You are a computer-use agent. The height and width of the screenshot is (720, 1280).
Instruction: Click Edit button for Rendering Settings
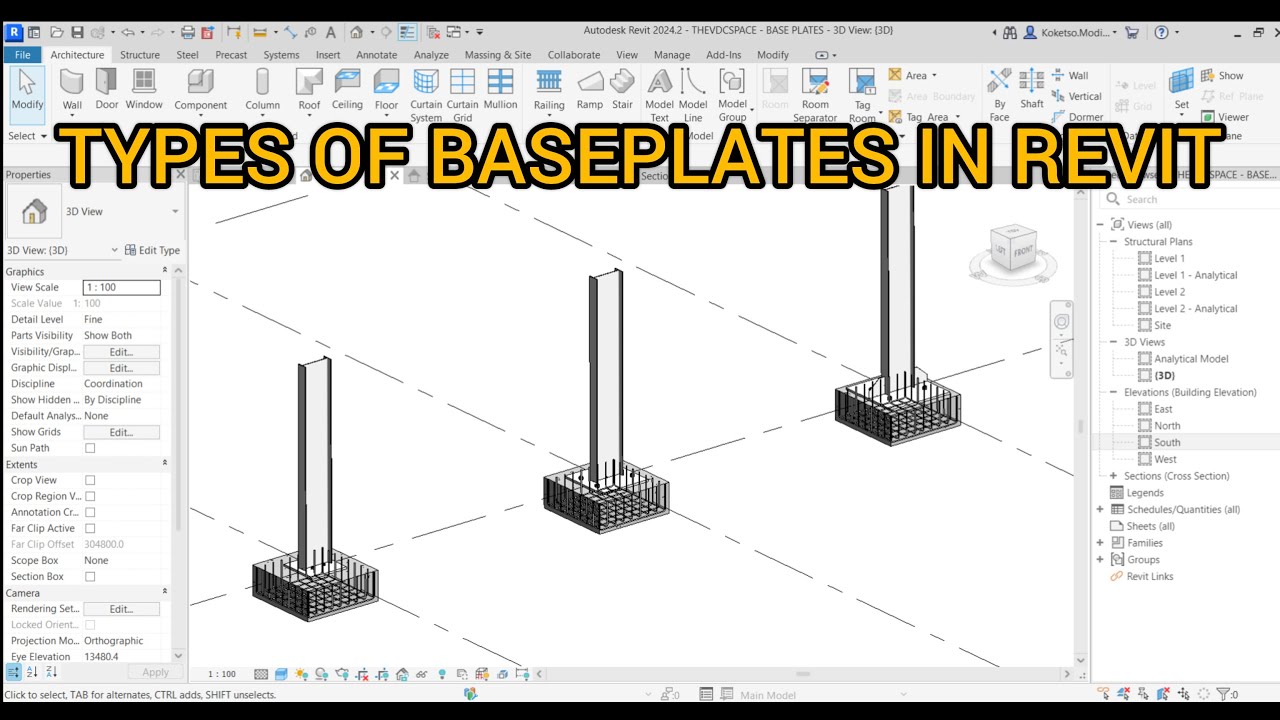pyautogui.click(x=121, y=609)
